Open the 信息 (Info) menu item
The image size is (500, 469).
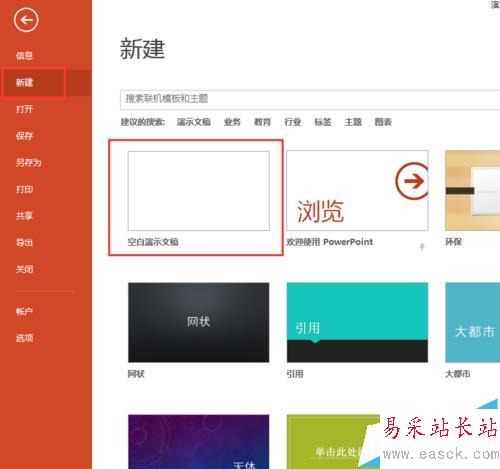click(x=24, y=55)
